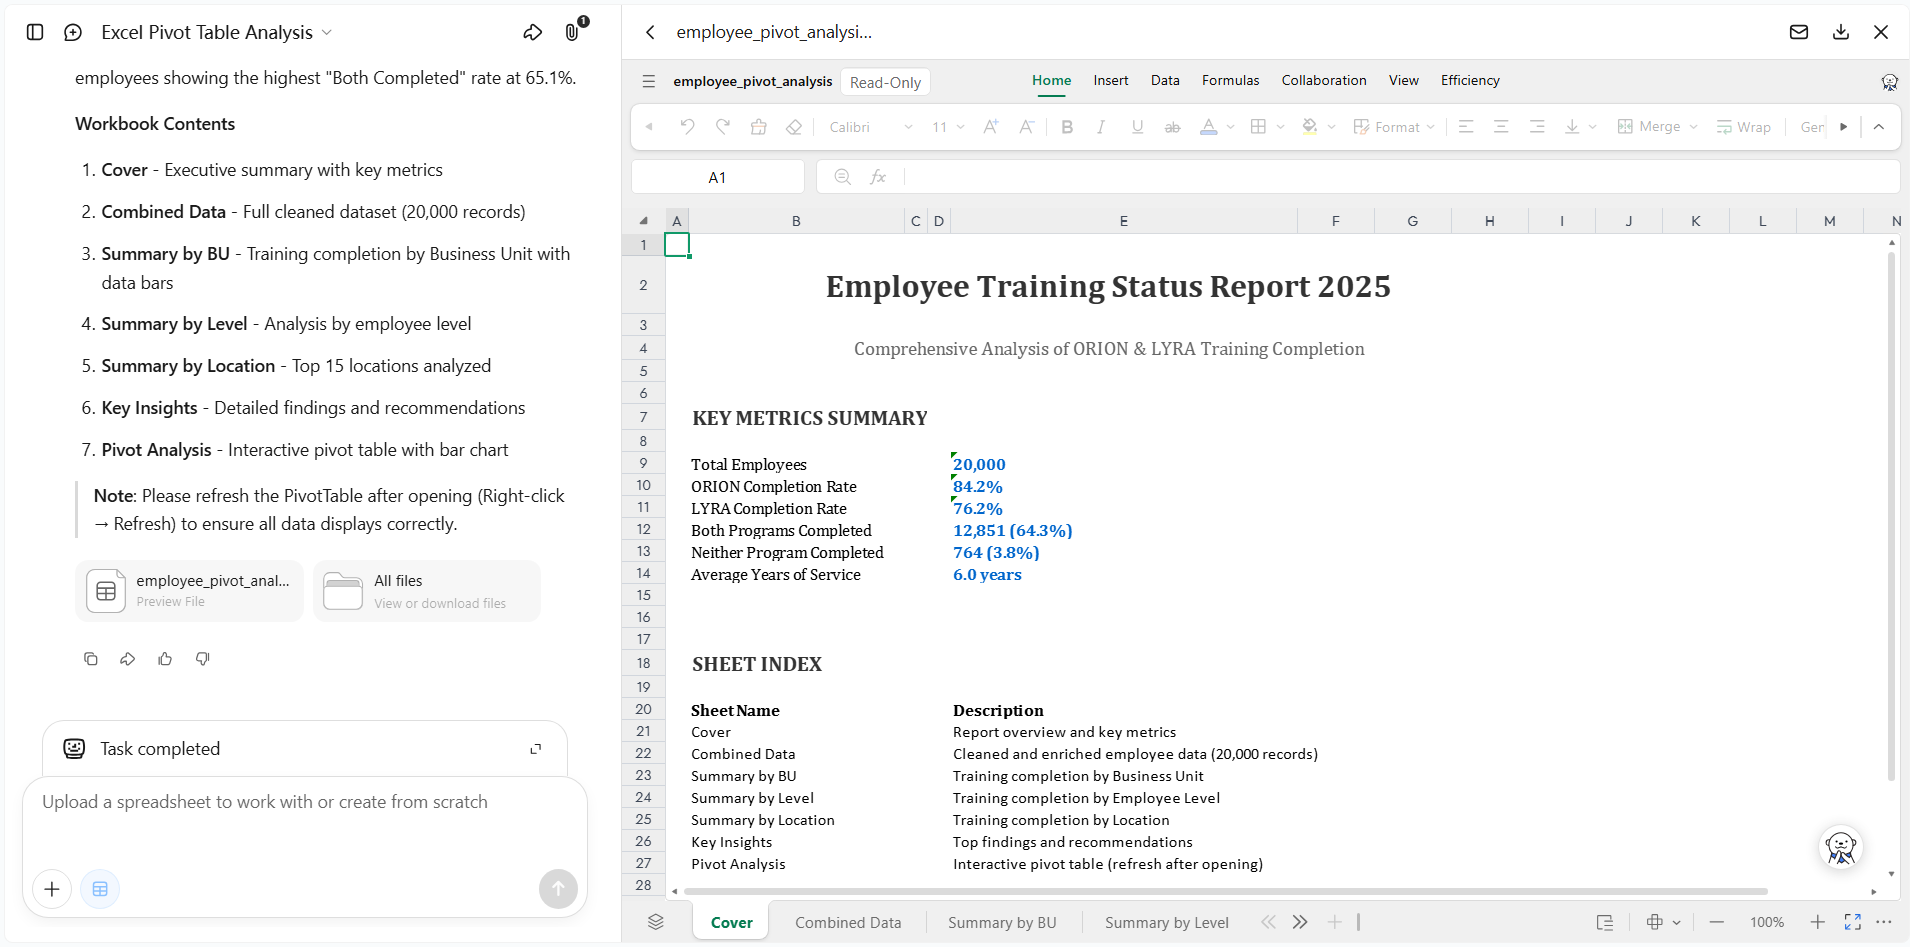Open the Data ribbon tab
This screenshot has height=947, width=1910.
pos(1165,81)
